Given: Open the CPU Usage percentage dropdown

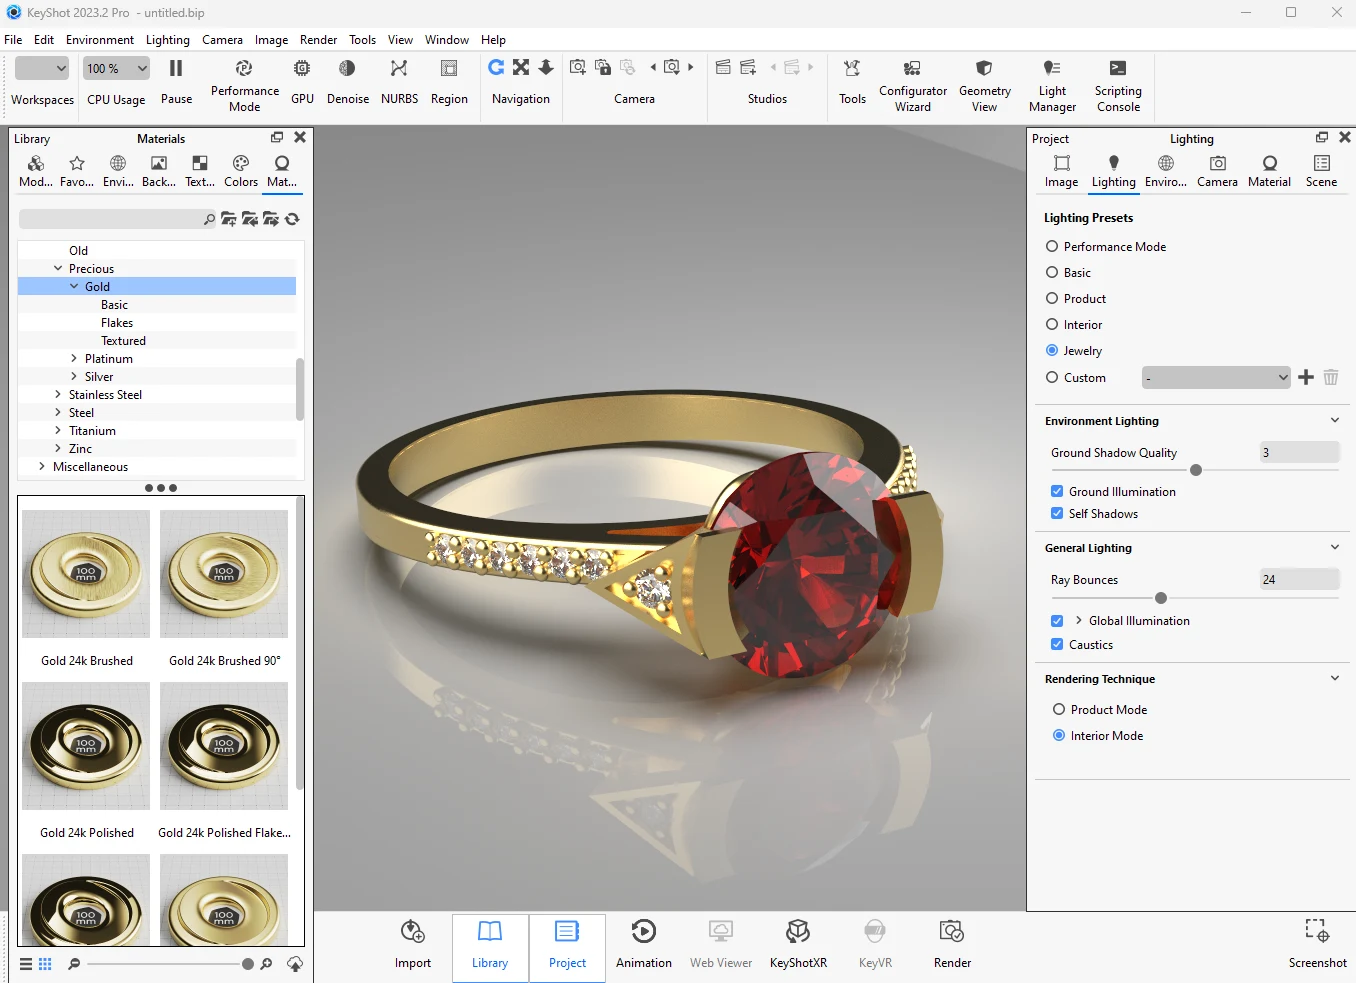Looking at the screenshot, I should coord(116,68).
